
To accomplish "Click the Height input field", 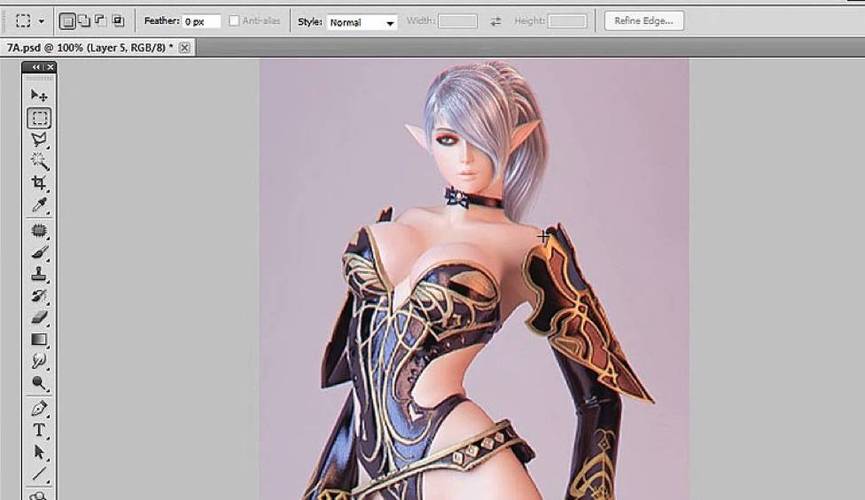I will coord(567,22).
